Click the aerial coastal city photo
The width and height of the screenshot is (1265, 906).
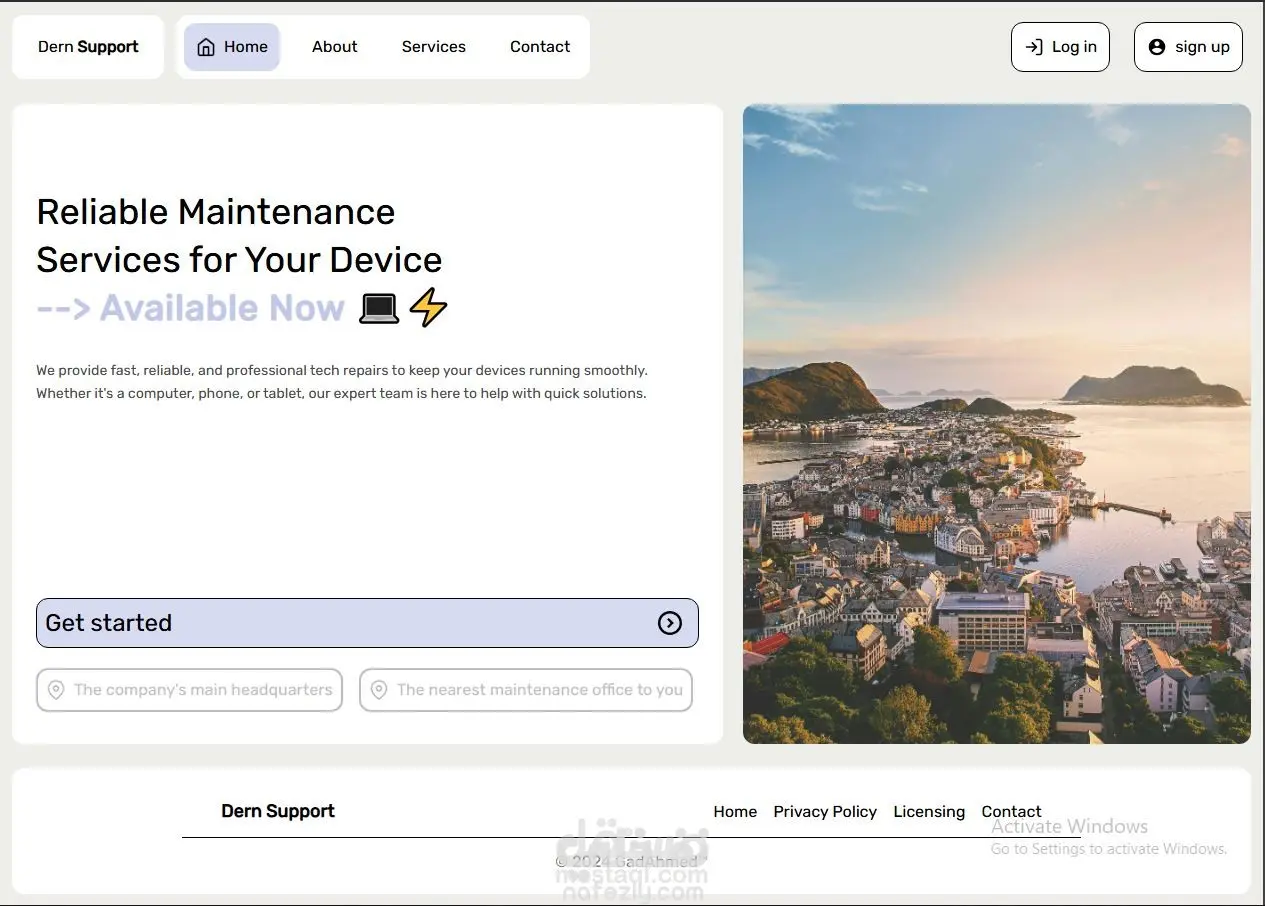coord(997,424)
